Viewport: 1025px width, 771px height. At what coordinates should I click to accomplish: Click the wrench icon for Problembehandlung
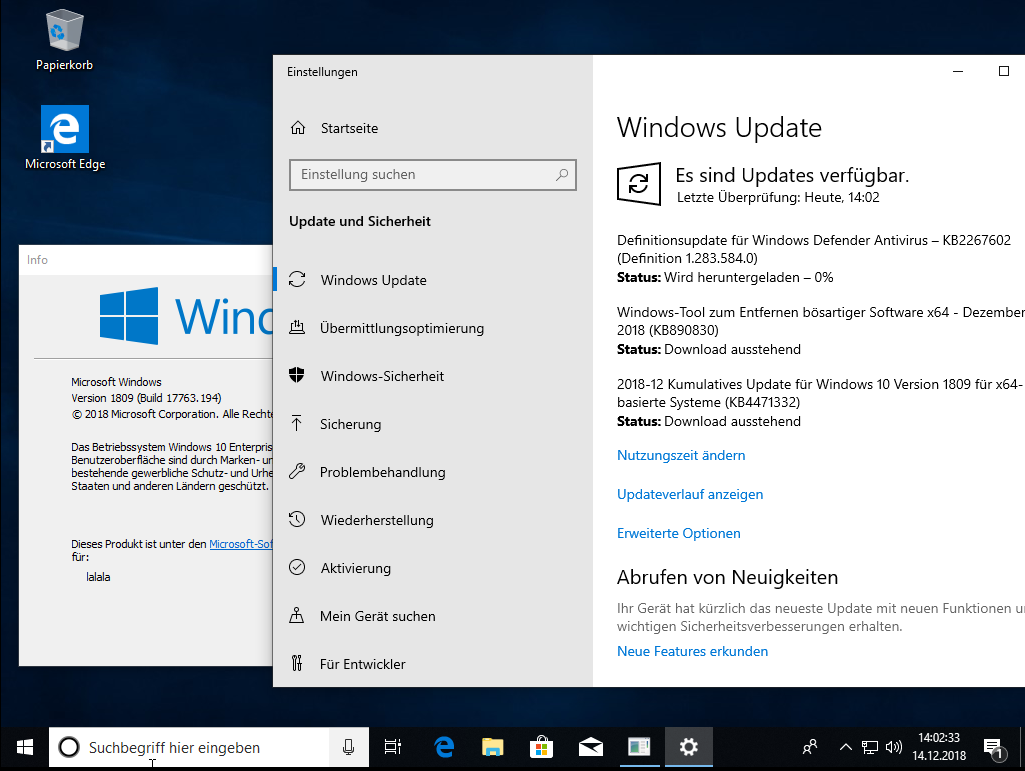tap(297, 471)
